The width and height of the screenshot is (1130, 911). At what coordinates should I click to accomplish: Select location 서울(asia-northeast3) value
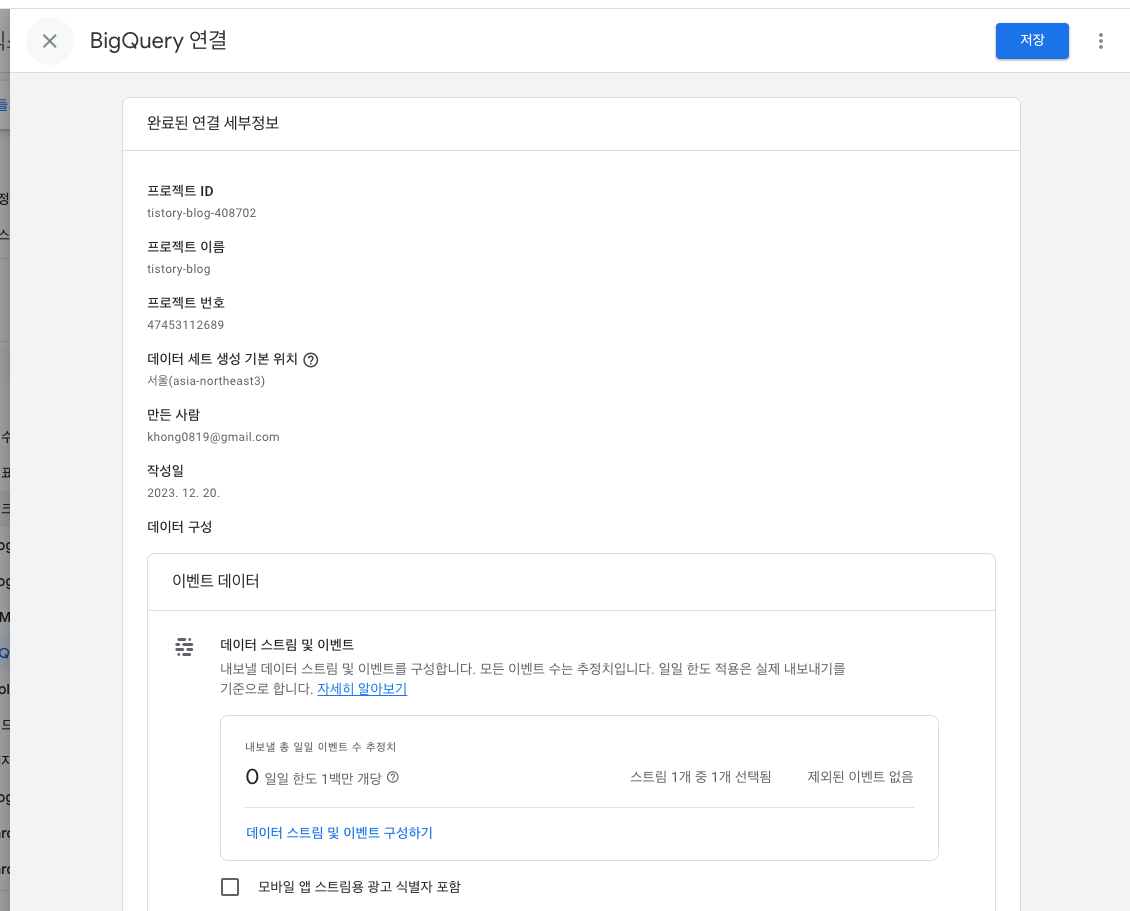point(206,381)
